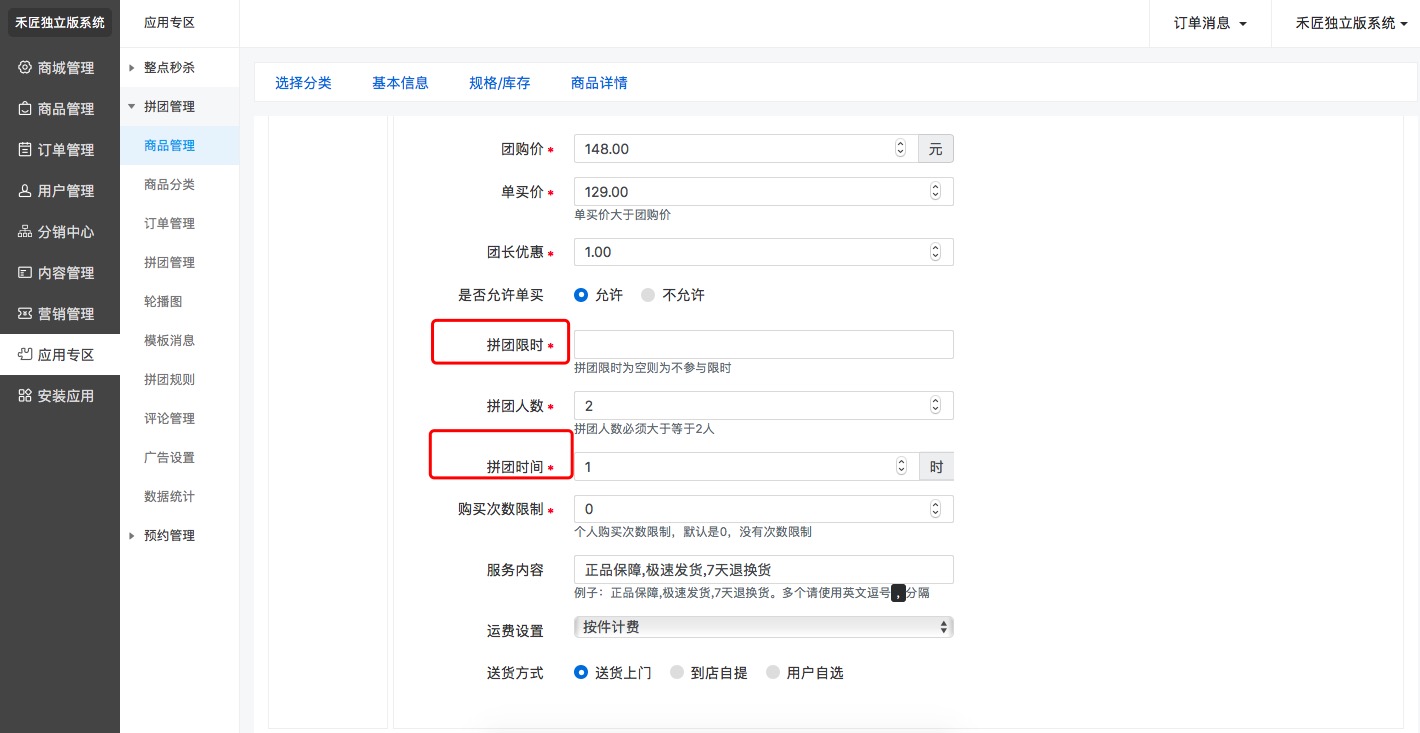Click the 拼团限时 input field
The width and height of the screenshot is (1420, 733).
pos(763,344)
